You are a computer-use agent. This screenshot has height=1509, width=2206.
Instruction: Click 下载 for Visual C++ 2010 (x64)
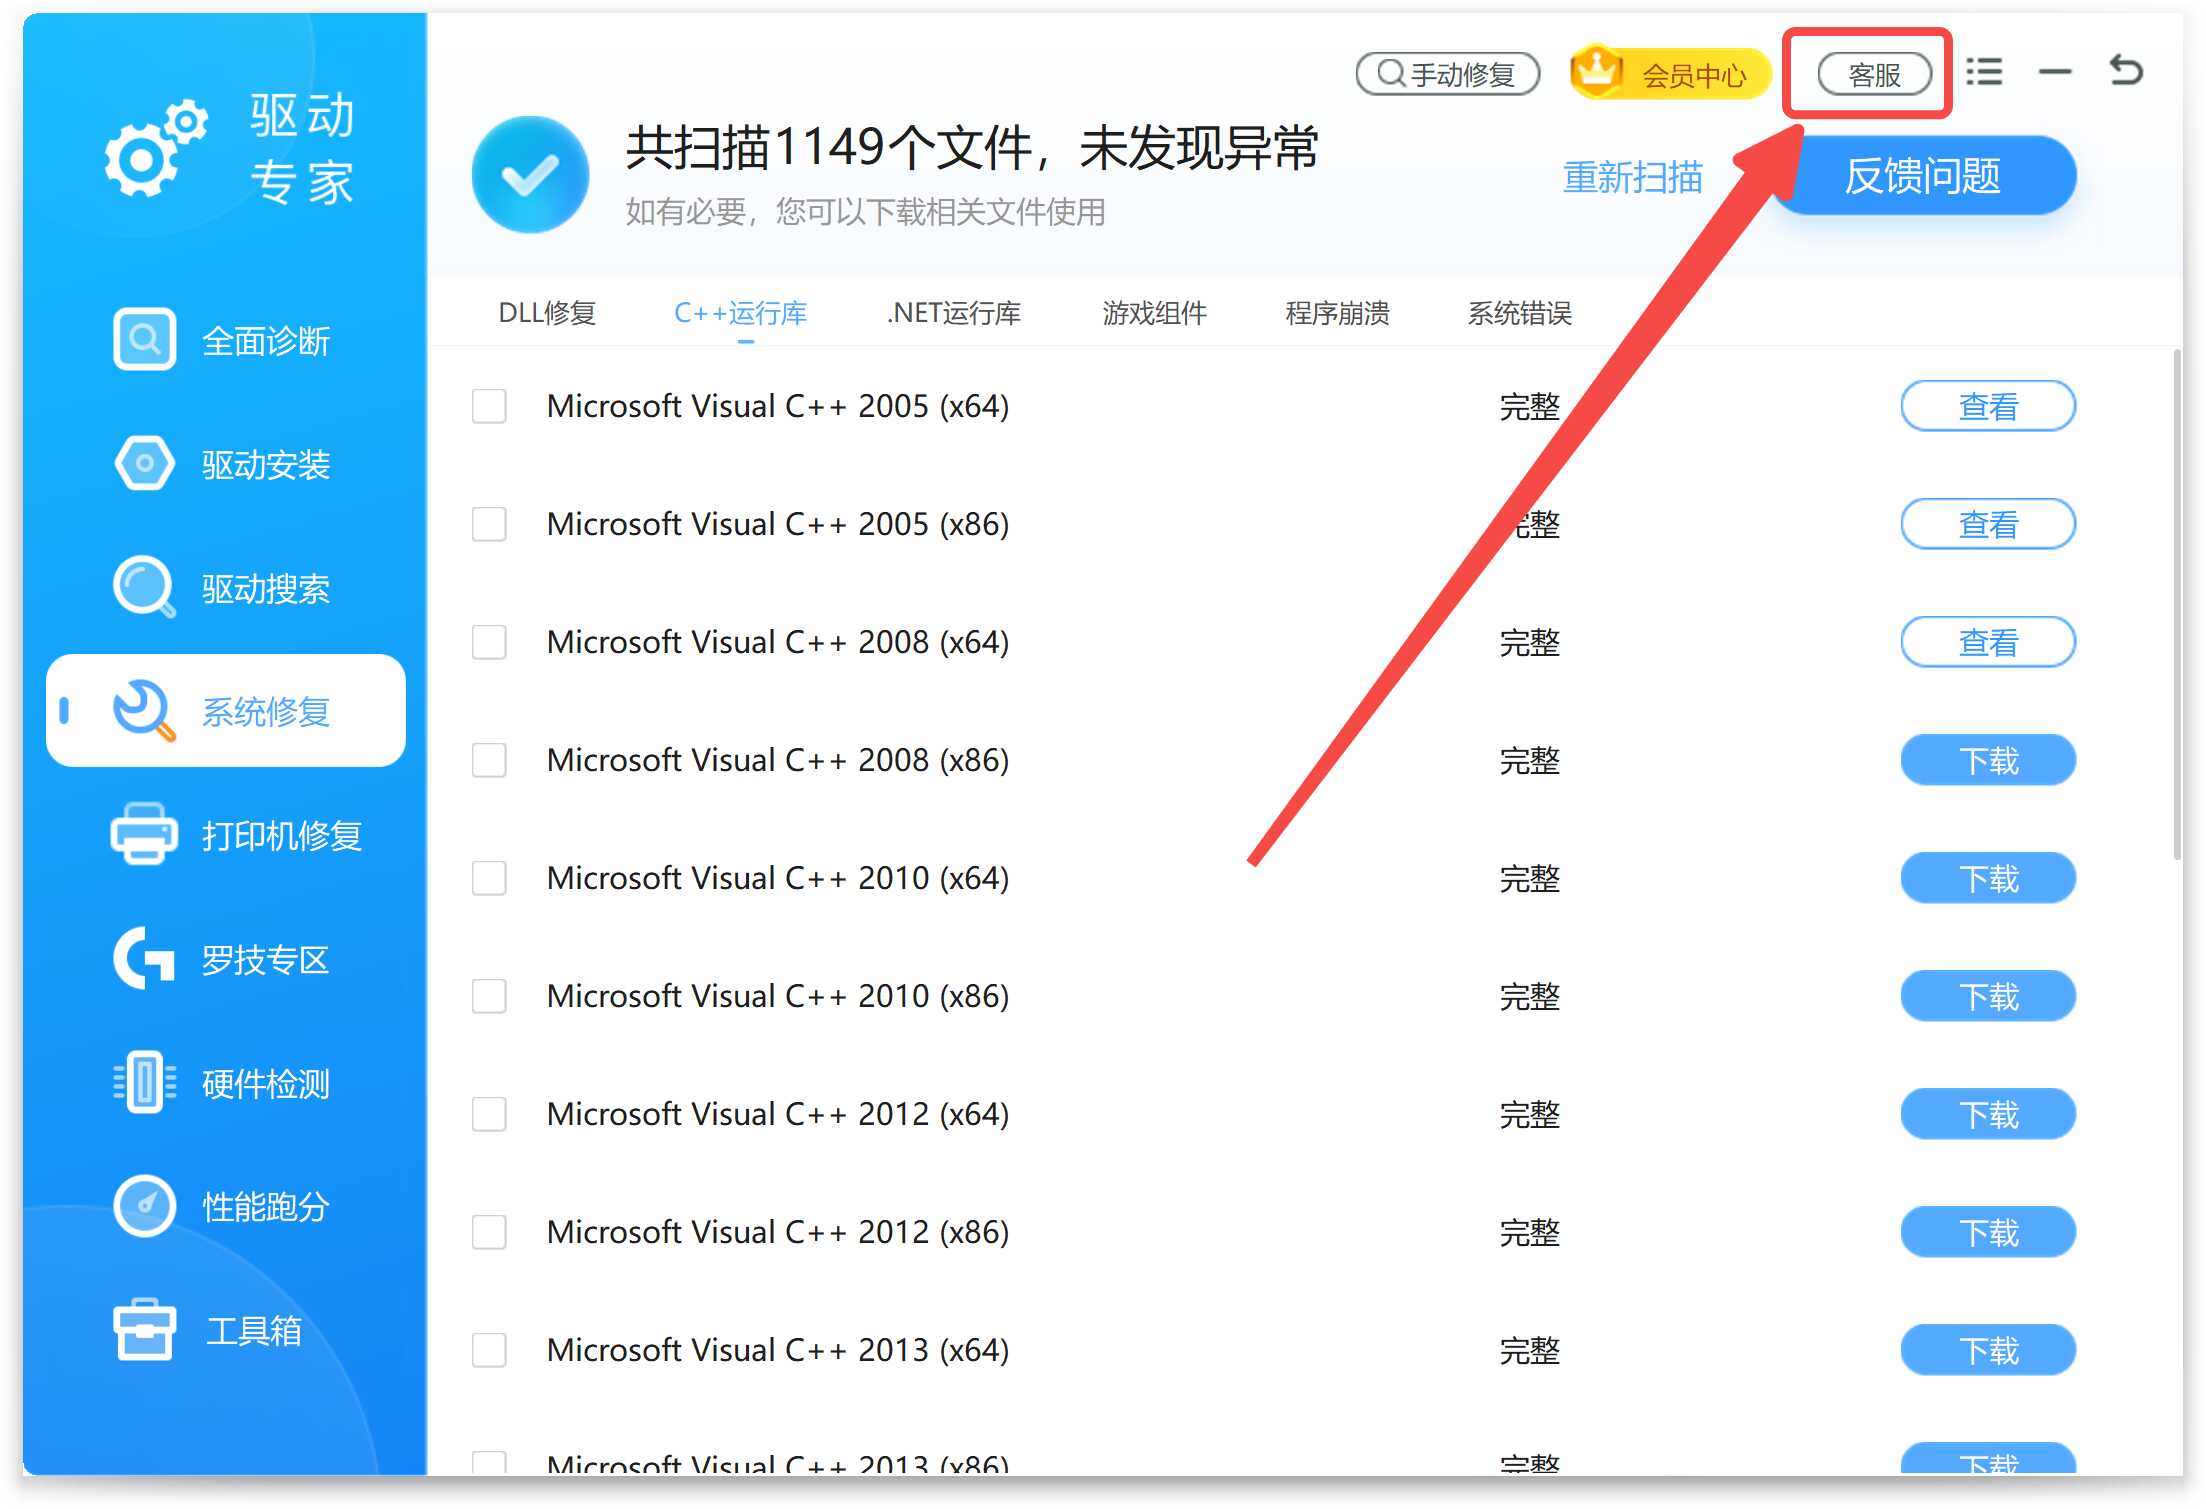(x=1988, y=878)
